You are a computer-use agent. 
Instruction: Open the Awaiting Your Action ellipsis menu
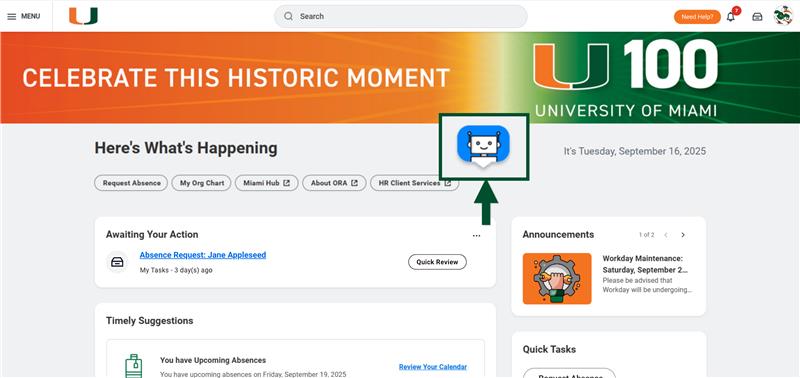(477, 236)
